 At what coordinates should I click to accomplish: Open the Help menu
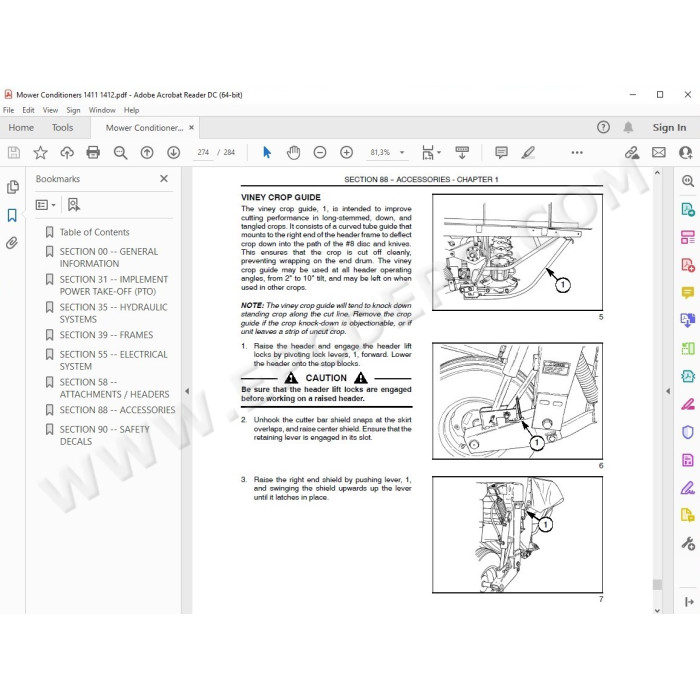(x=131, y=110)
